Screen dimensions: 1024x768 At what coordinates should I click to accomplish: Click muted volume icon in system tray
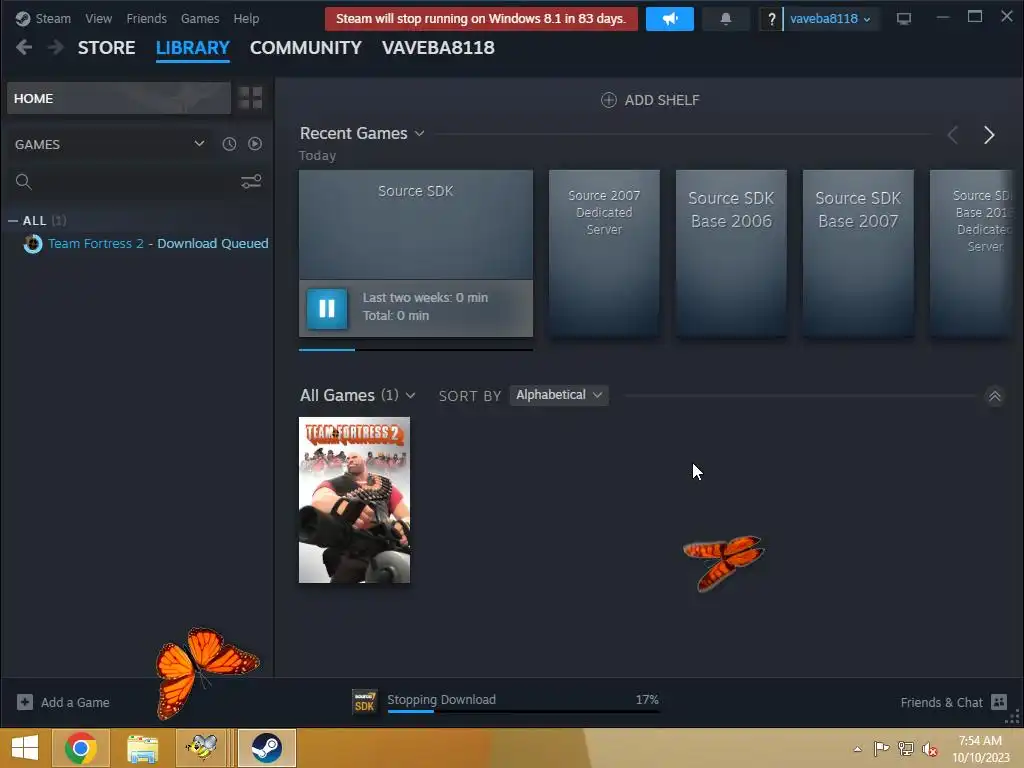[929, 749]
